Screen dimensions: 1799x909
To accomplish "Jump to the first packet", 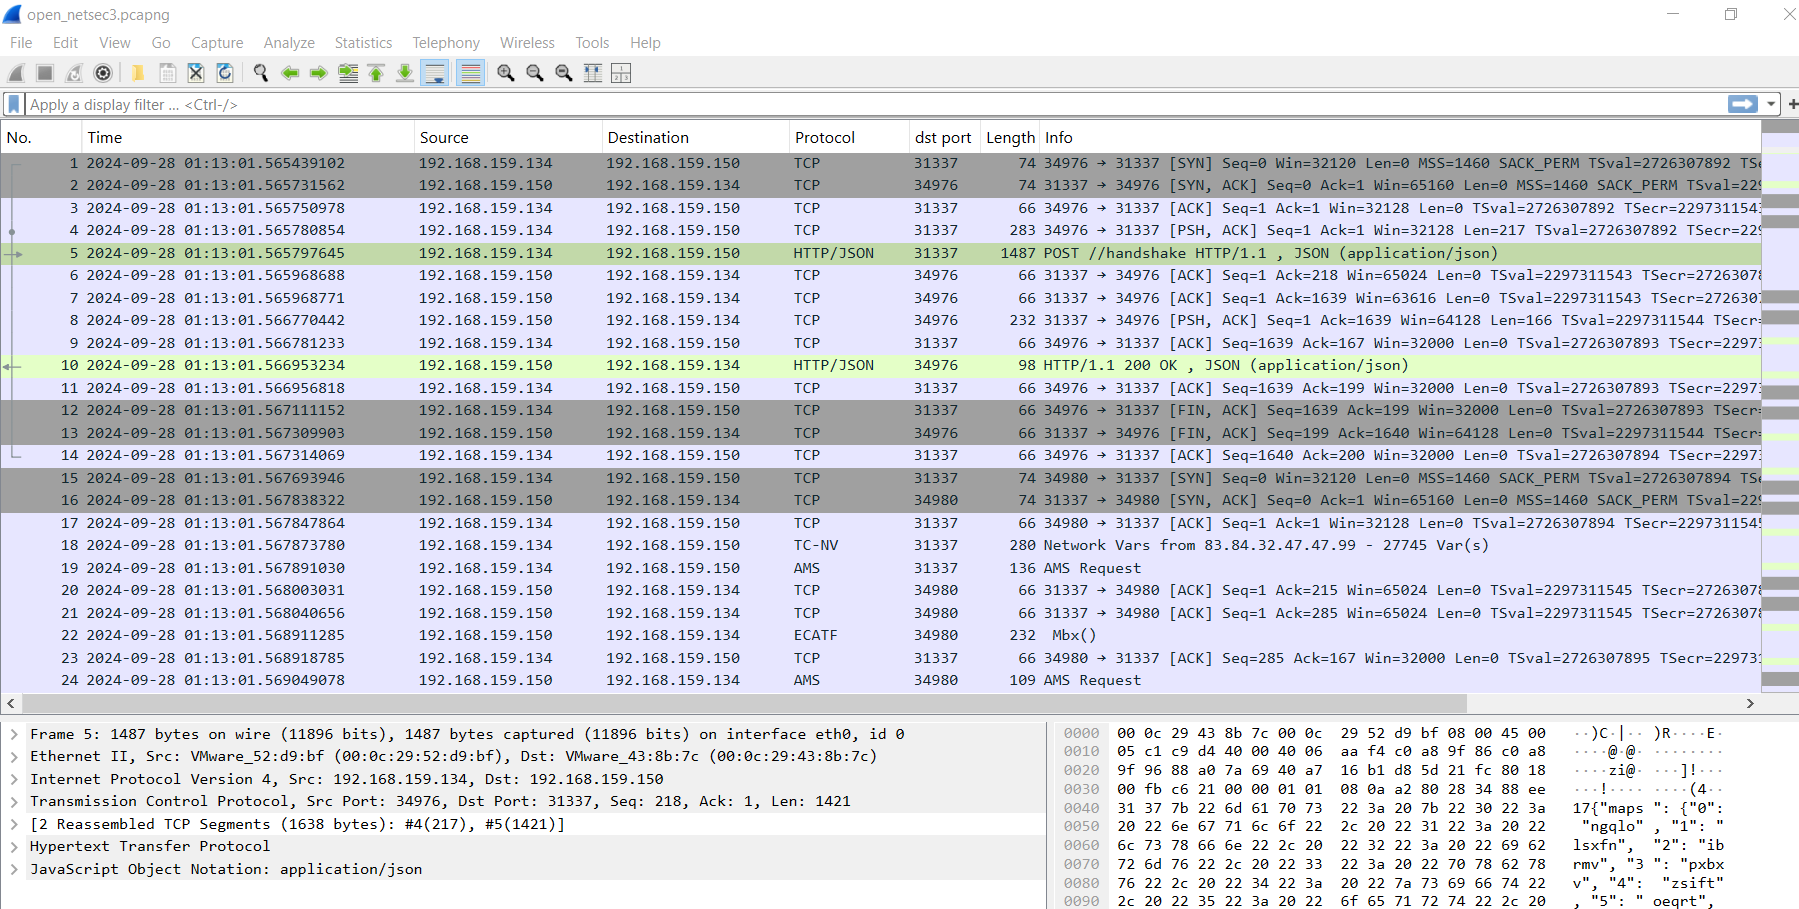I will [x=376, y=73].
